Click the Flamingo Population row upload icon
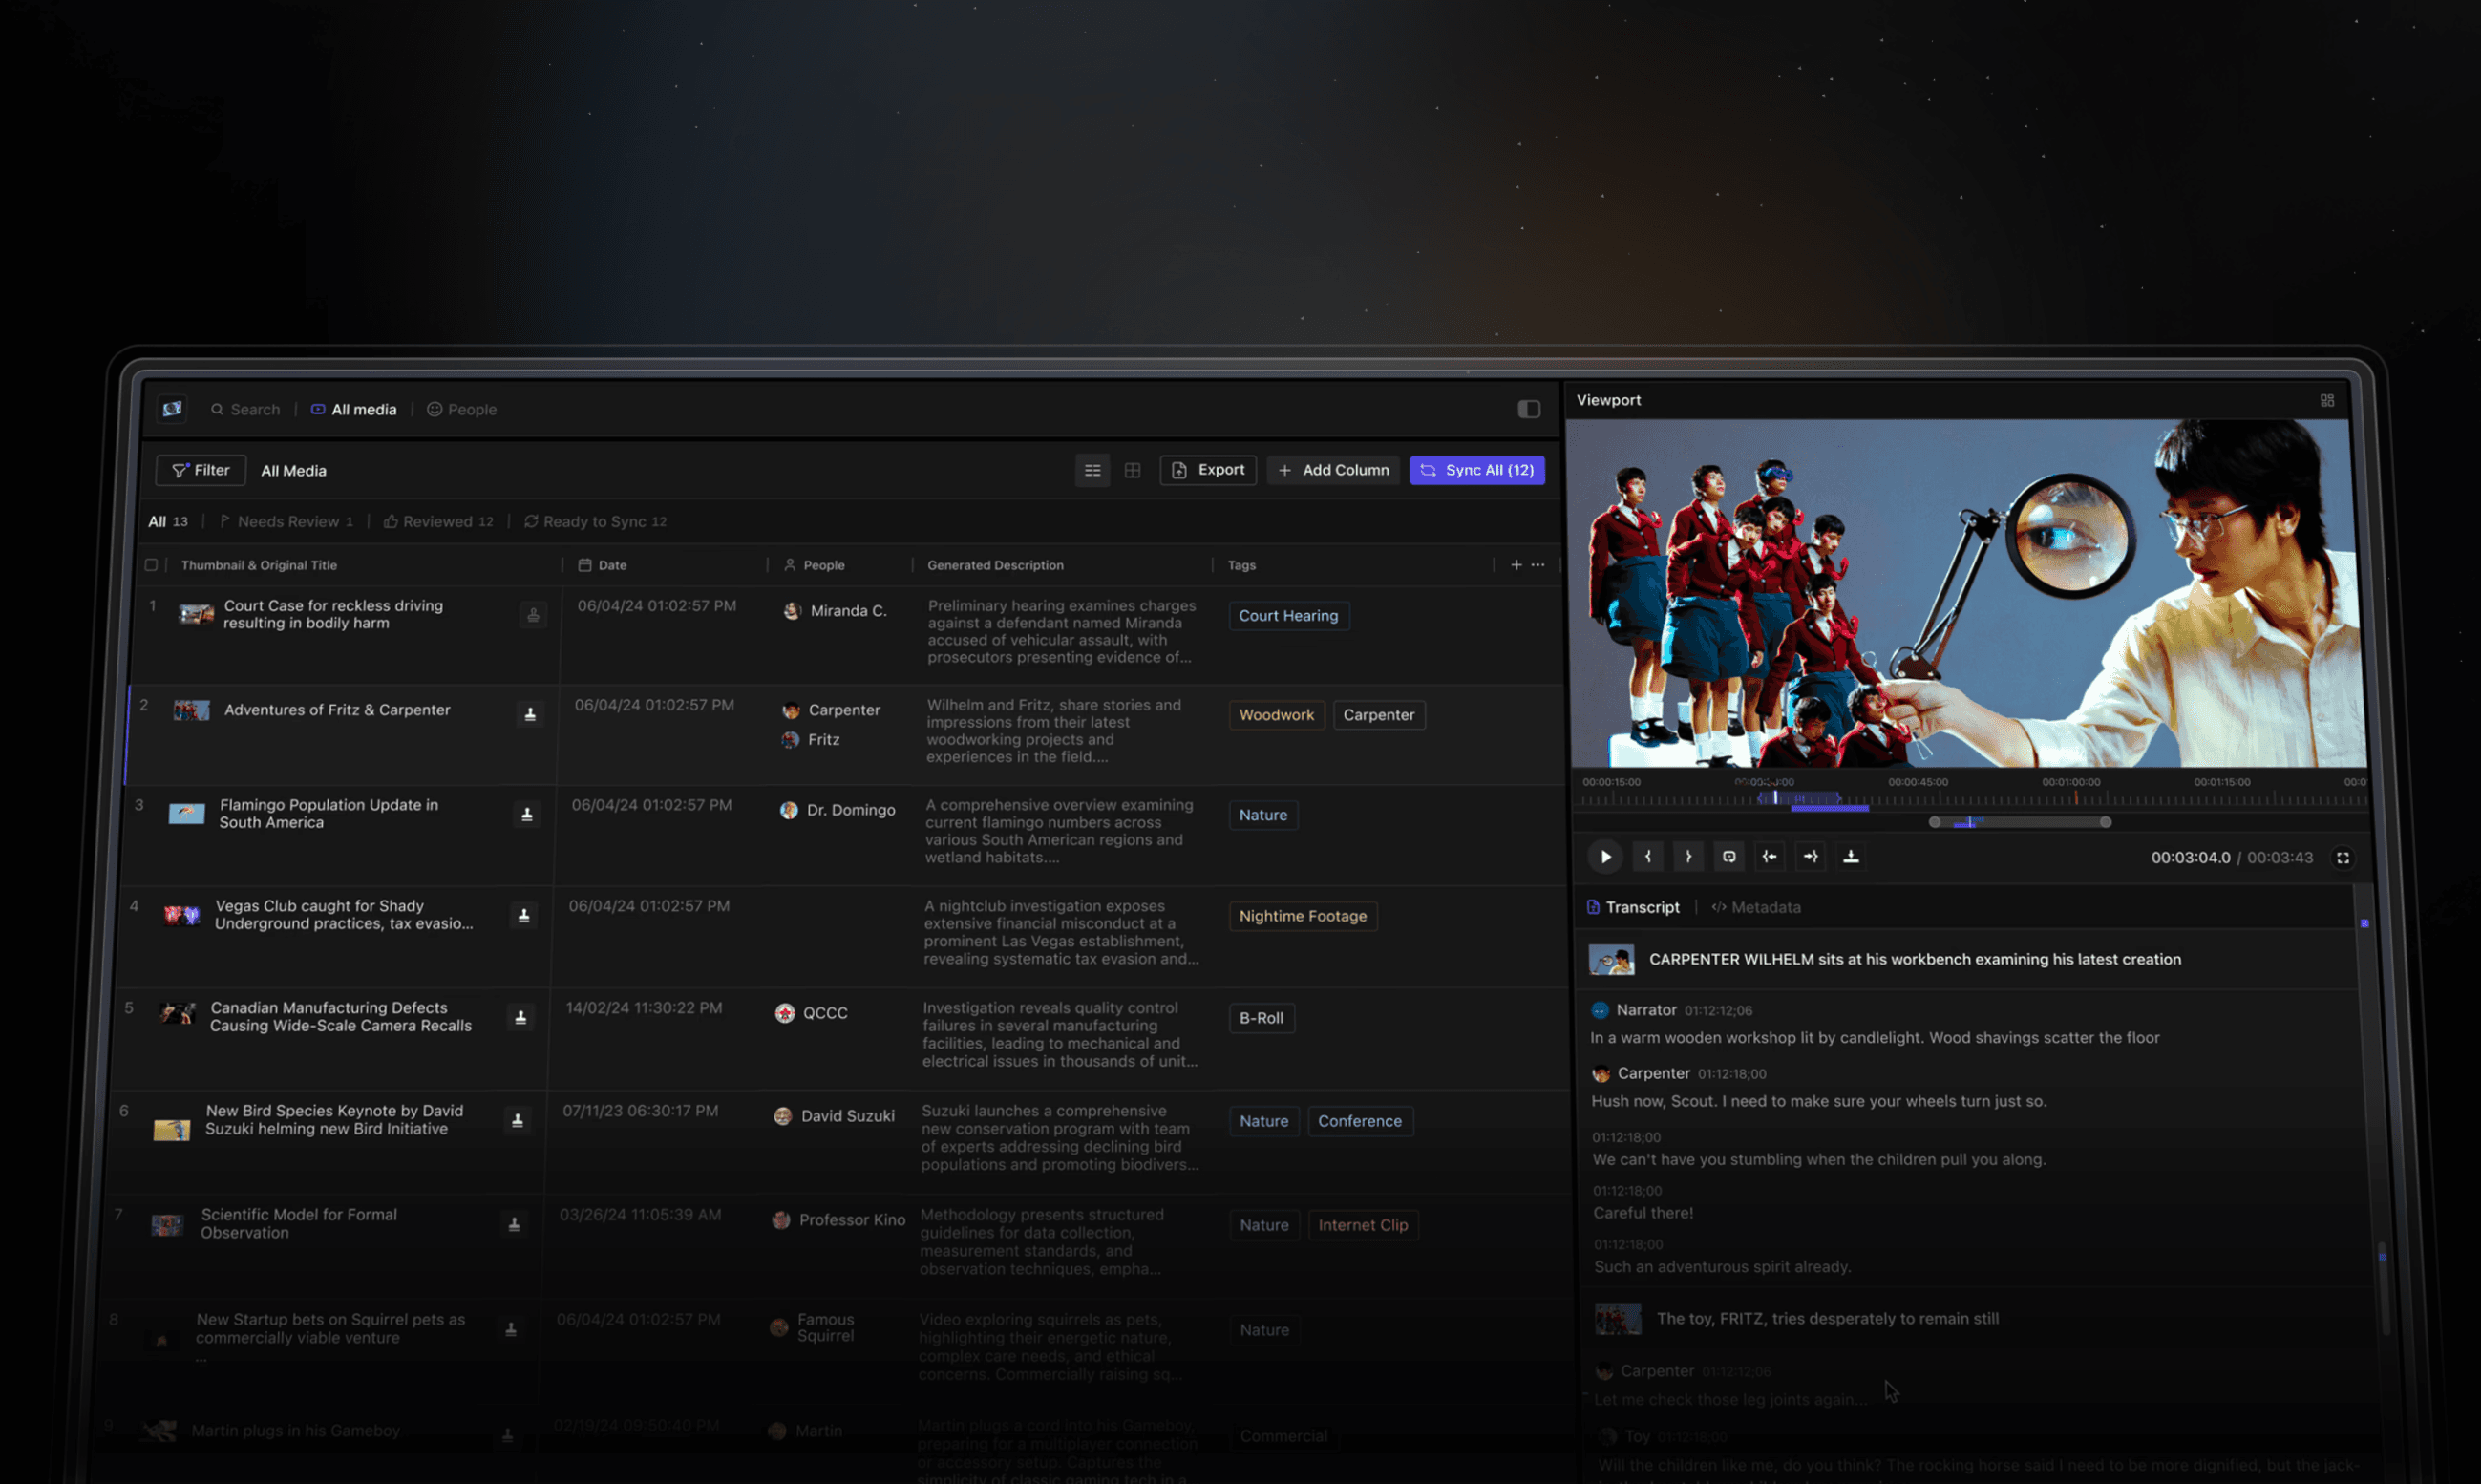The width and height of the screenshot is (2481, 1484). click(527, 814)
